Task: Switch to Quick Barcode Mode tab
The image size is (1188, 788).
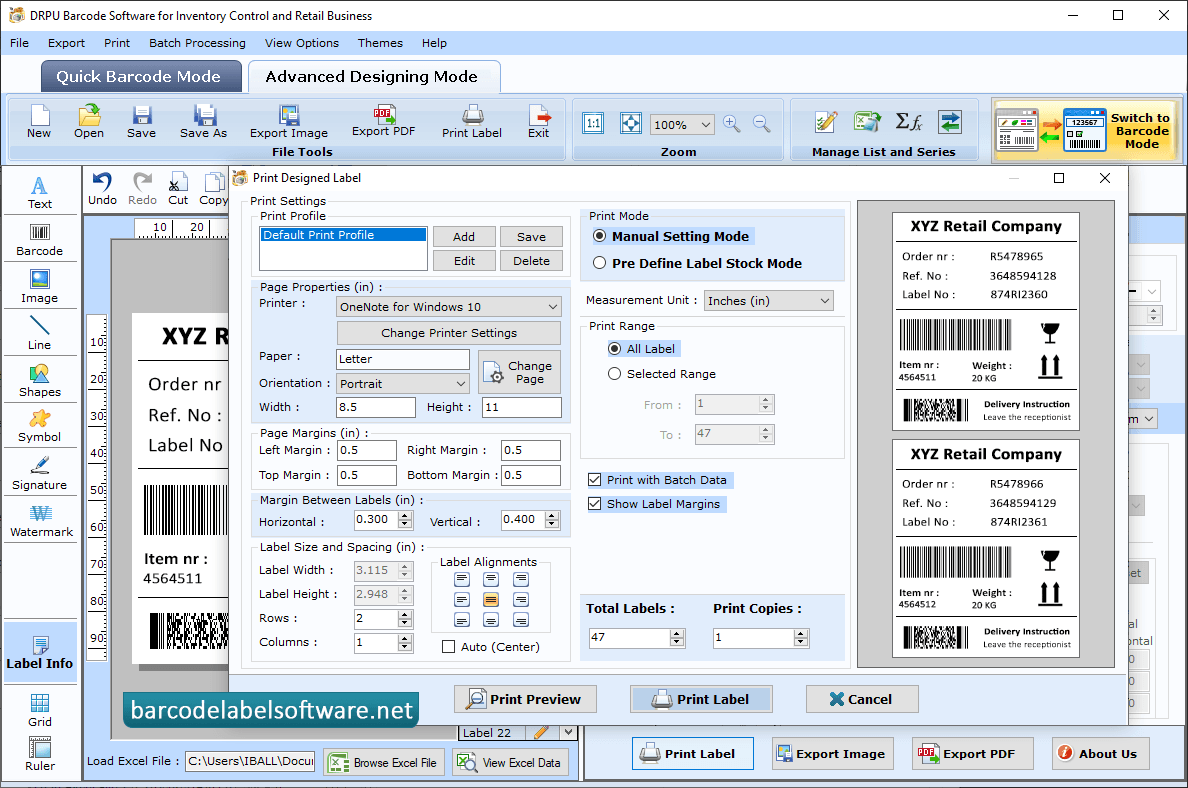Action: 140,77
